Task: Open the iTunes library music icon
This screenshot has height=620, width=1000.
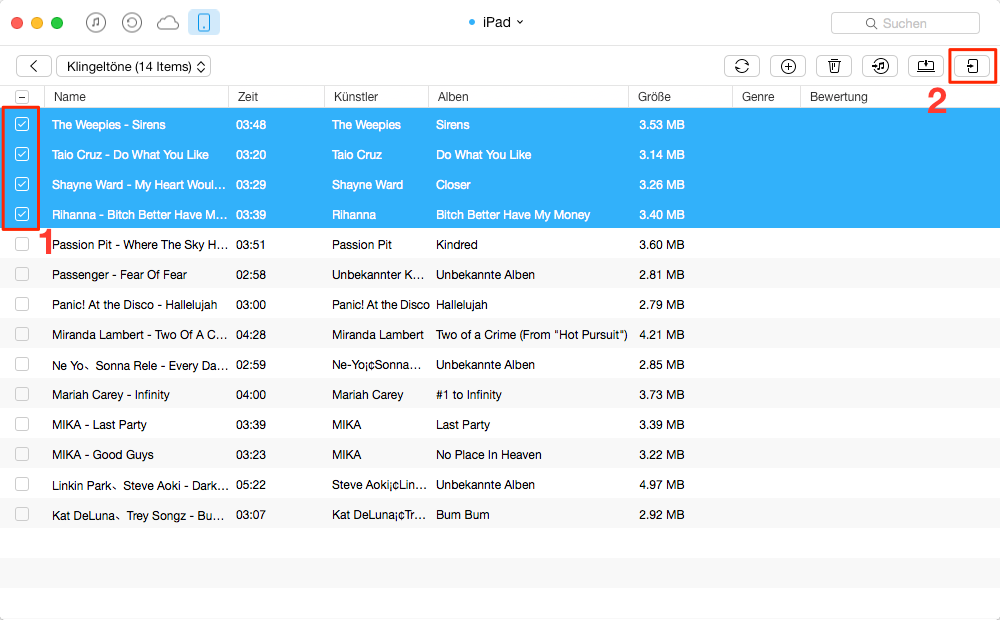Action: pyautogui.click(x=96, y=23)
